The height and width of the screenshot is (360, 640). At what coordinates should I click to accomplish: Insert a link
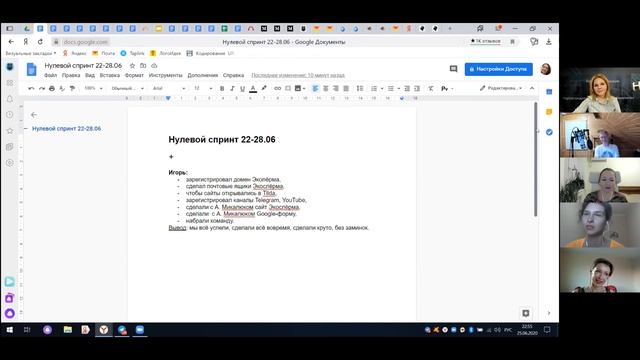coord(278,88)
